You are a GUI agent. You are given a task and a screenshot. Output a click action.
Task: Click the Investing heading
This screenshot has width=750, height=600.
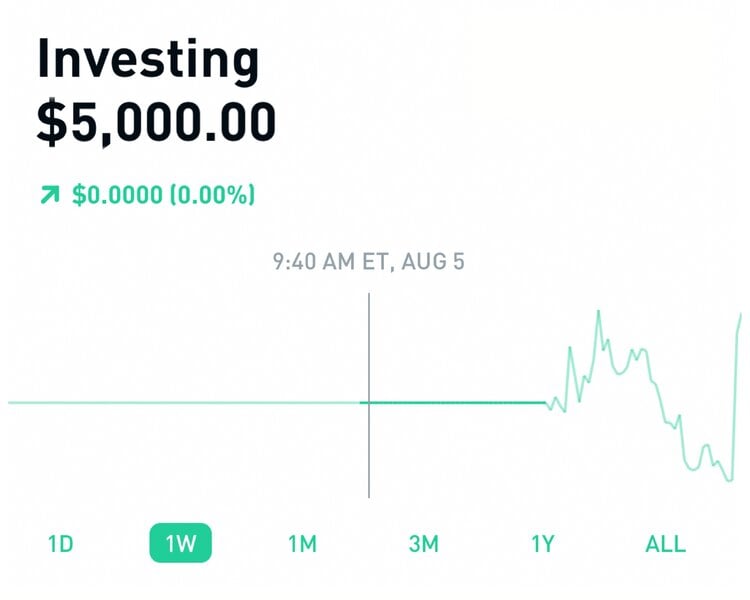click(x=148, y=60)
